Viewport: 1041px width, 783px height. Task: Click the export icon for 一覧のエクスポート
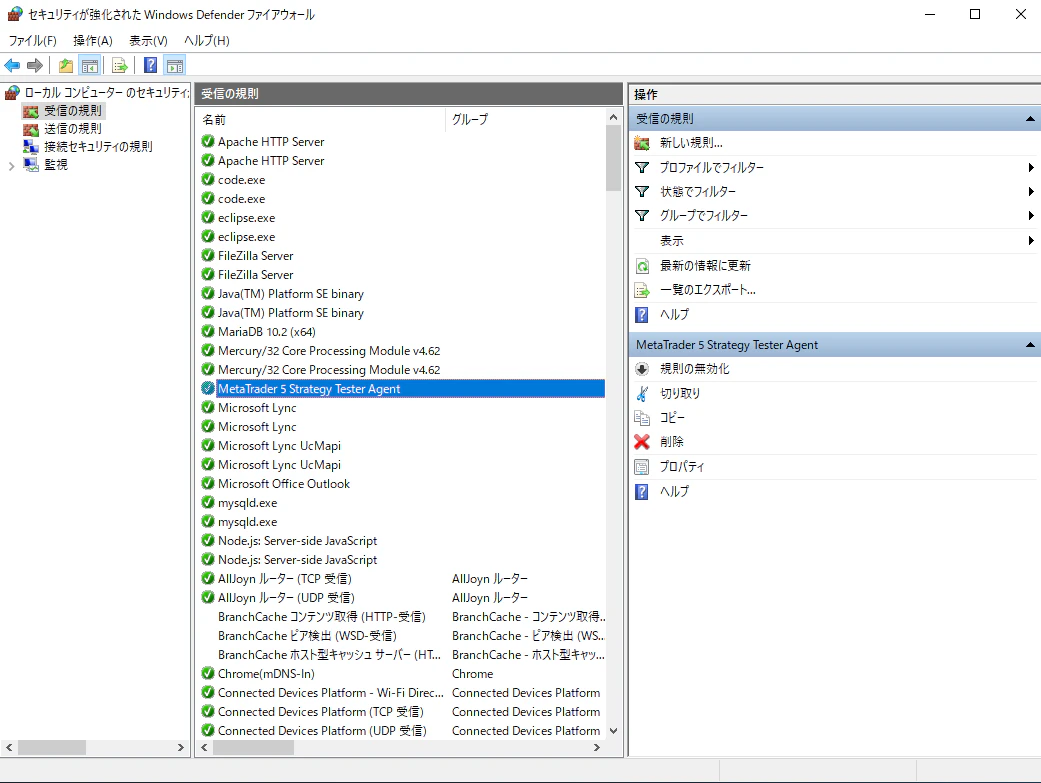(642, 290)
